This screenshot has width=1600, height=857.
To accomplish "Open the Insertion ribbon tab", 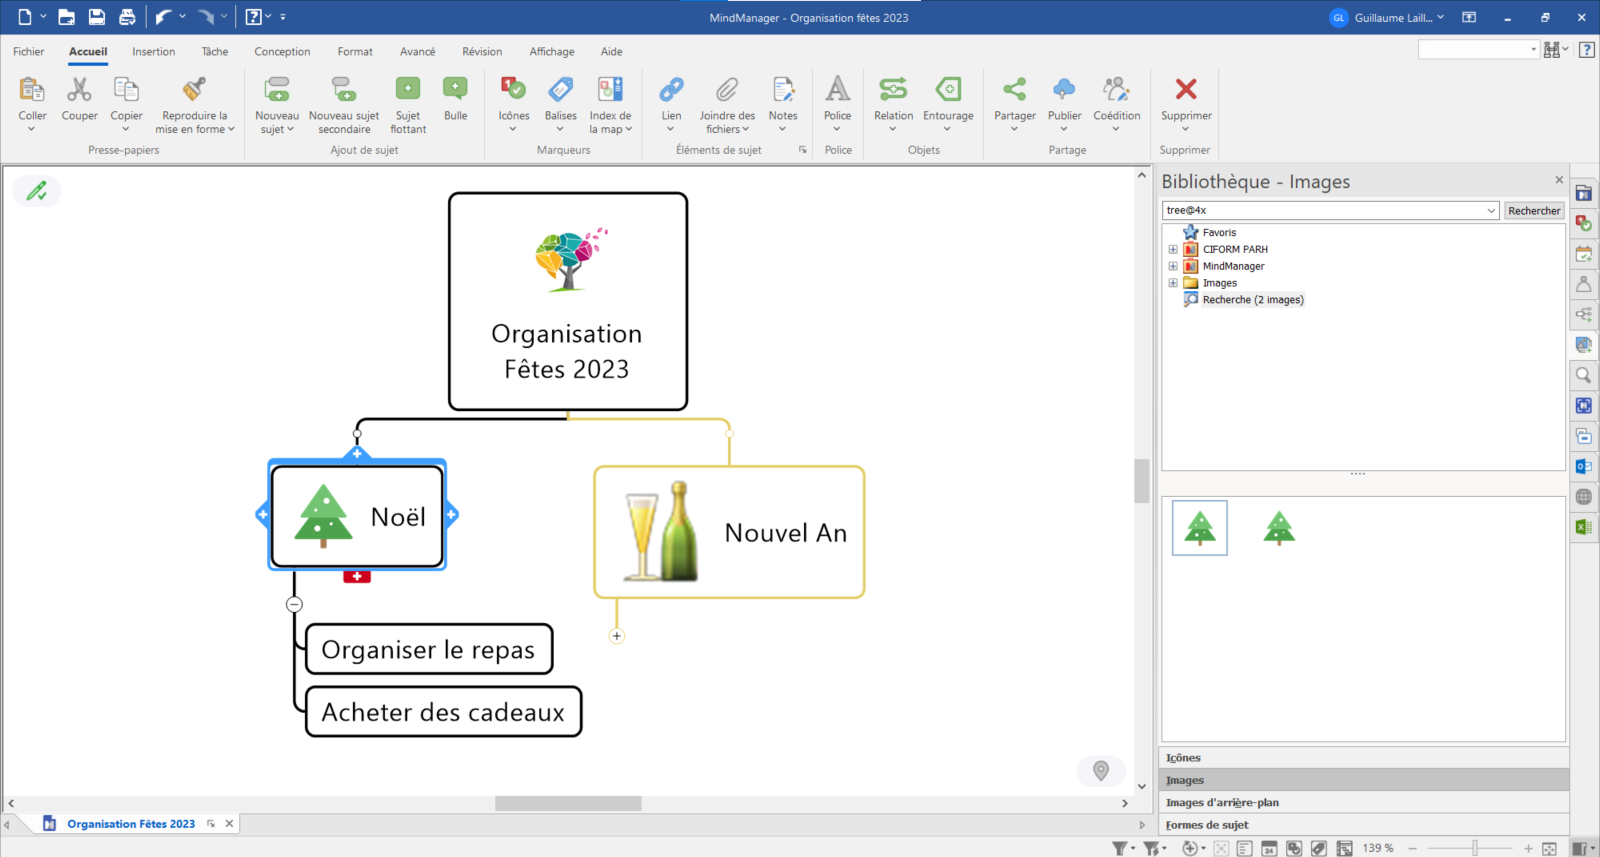I will [x=153, y=52].
